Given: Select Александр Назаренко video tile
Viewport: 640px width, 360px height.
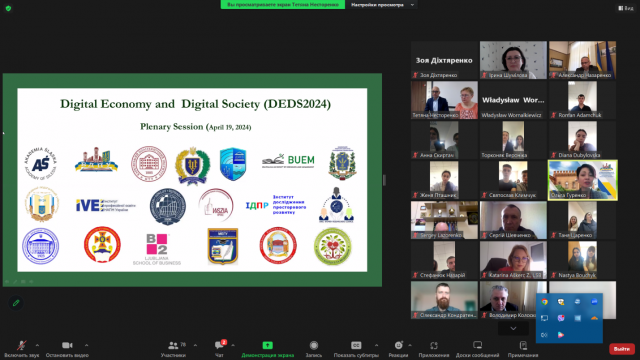Looking at the screenshot, I should (x=582, y=60).
